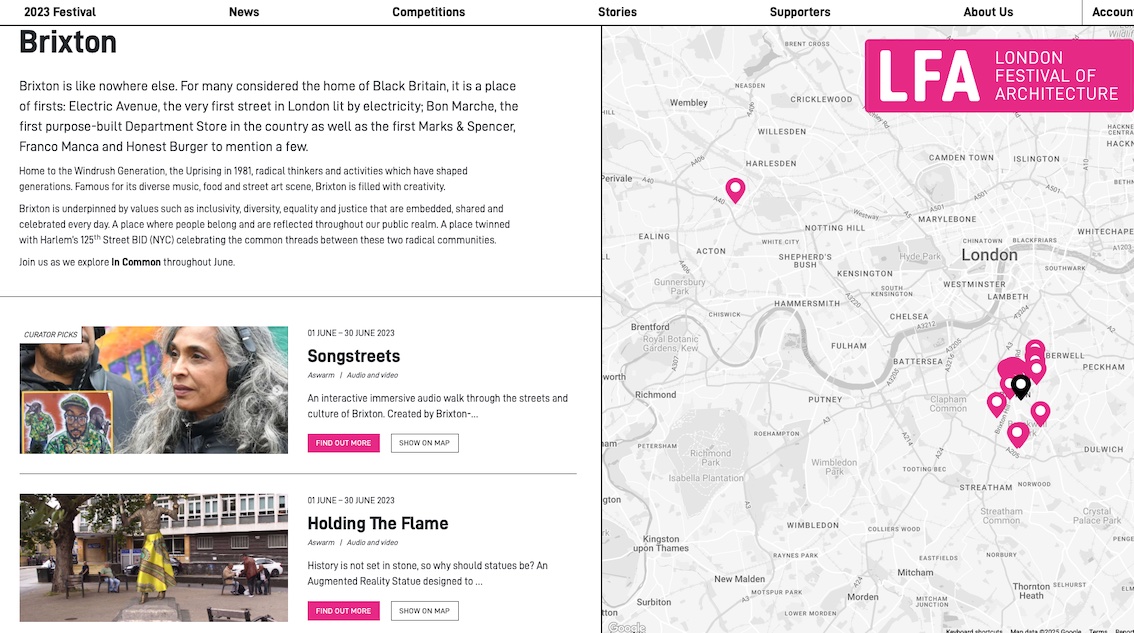Open the Supporters page
This screenshot has width=1134, height=633.
tap(800, 12)
